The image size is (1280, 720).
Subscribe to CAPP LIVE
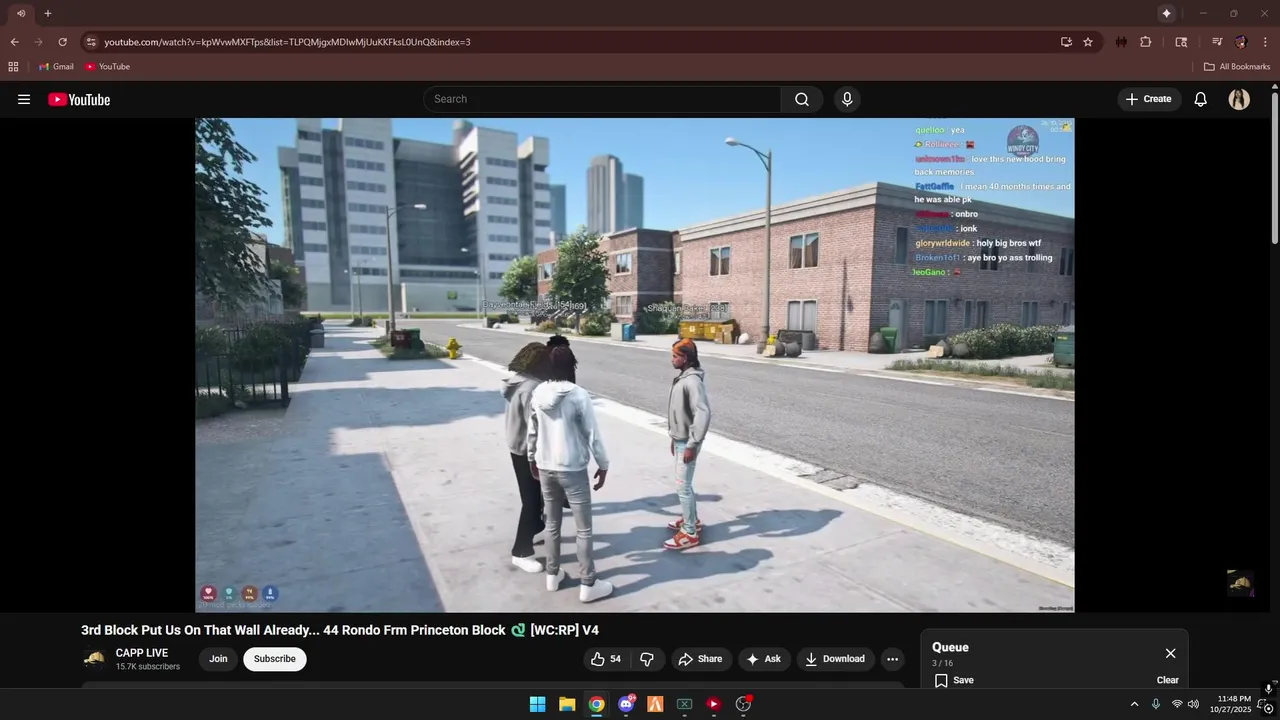tap(275, 659)
